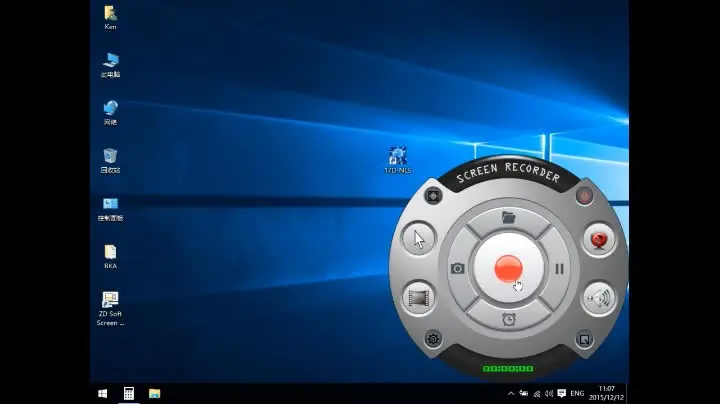
Task: Open the scheduled recording alarm clock
Action: pyautogui.click(x=509, y=320)
